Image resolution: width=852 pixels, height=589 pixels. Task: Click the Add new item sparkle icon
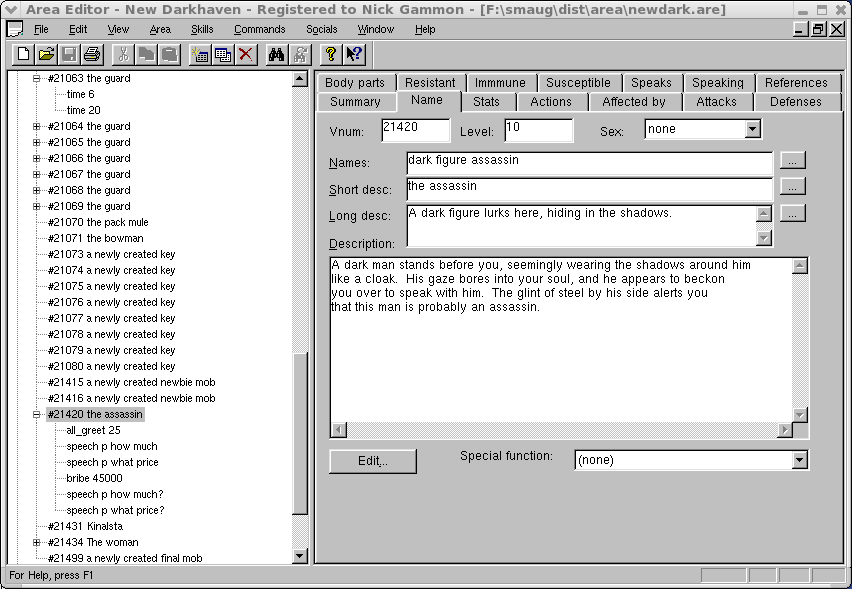pos(201,54)
